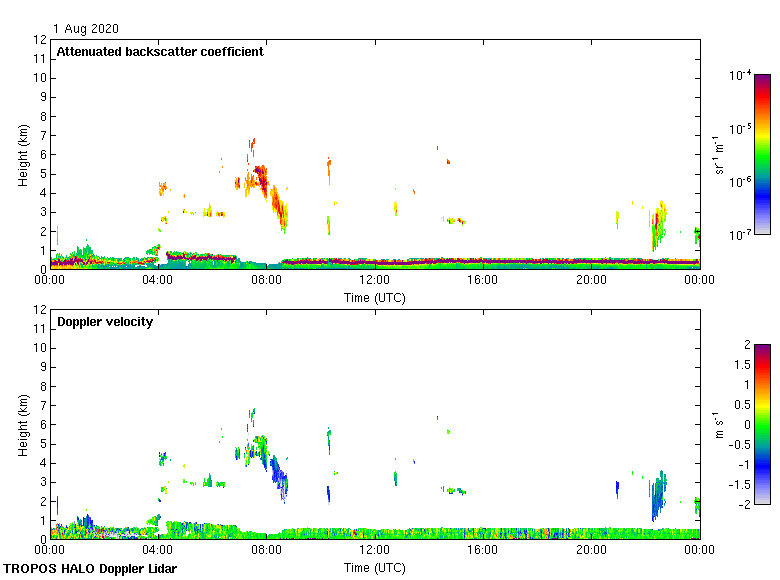This screenshot has width=780, height=580.
Task: Click the backscatter coefficient color bar
Action: point(762,154)
